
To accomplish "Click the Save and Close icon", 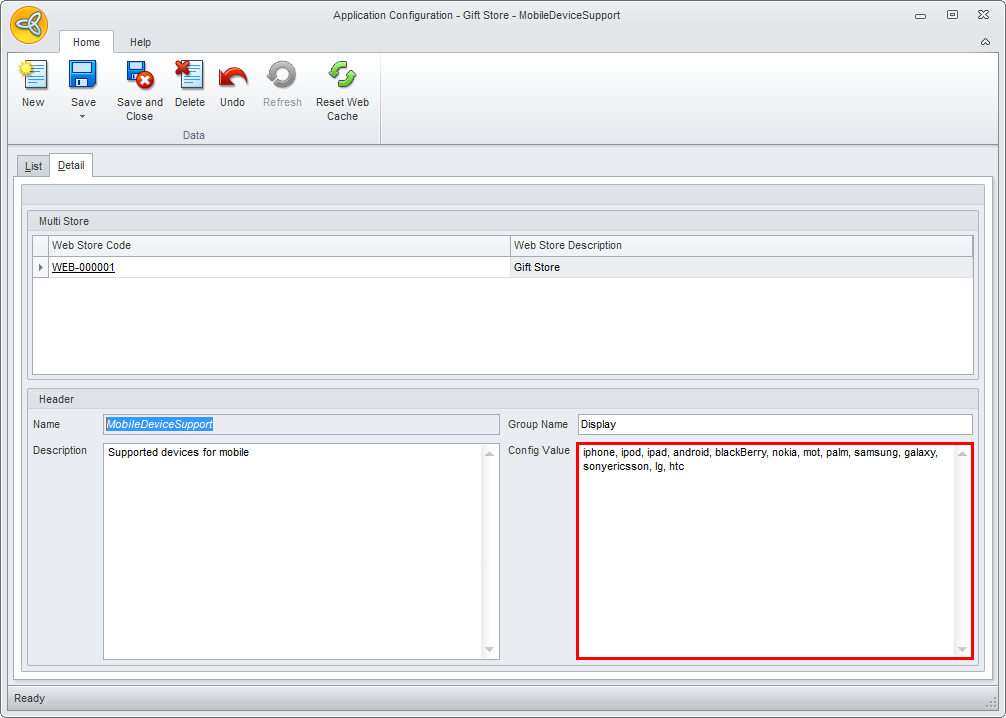I will (140, 76).
